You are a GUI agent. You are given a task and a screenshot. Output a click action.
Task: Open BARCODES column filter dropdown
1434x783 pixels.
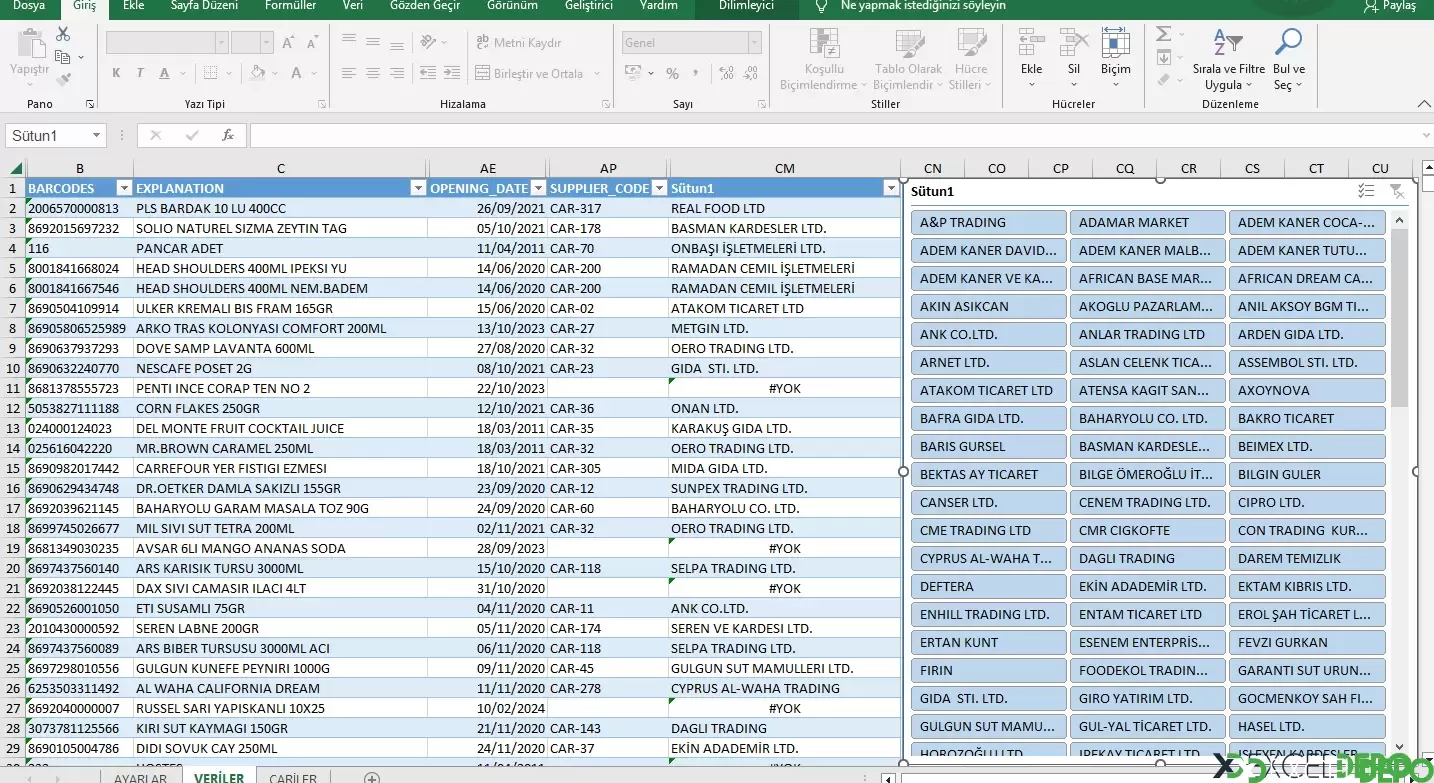[124, 188]
